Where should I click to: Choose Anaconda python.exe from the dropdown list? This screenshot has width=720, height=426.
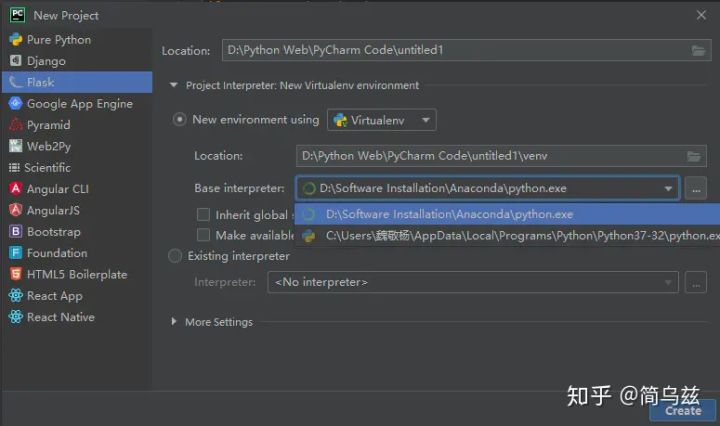click(507, 214)
